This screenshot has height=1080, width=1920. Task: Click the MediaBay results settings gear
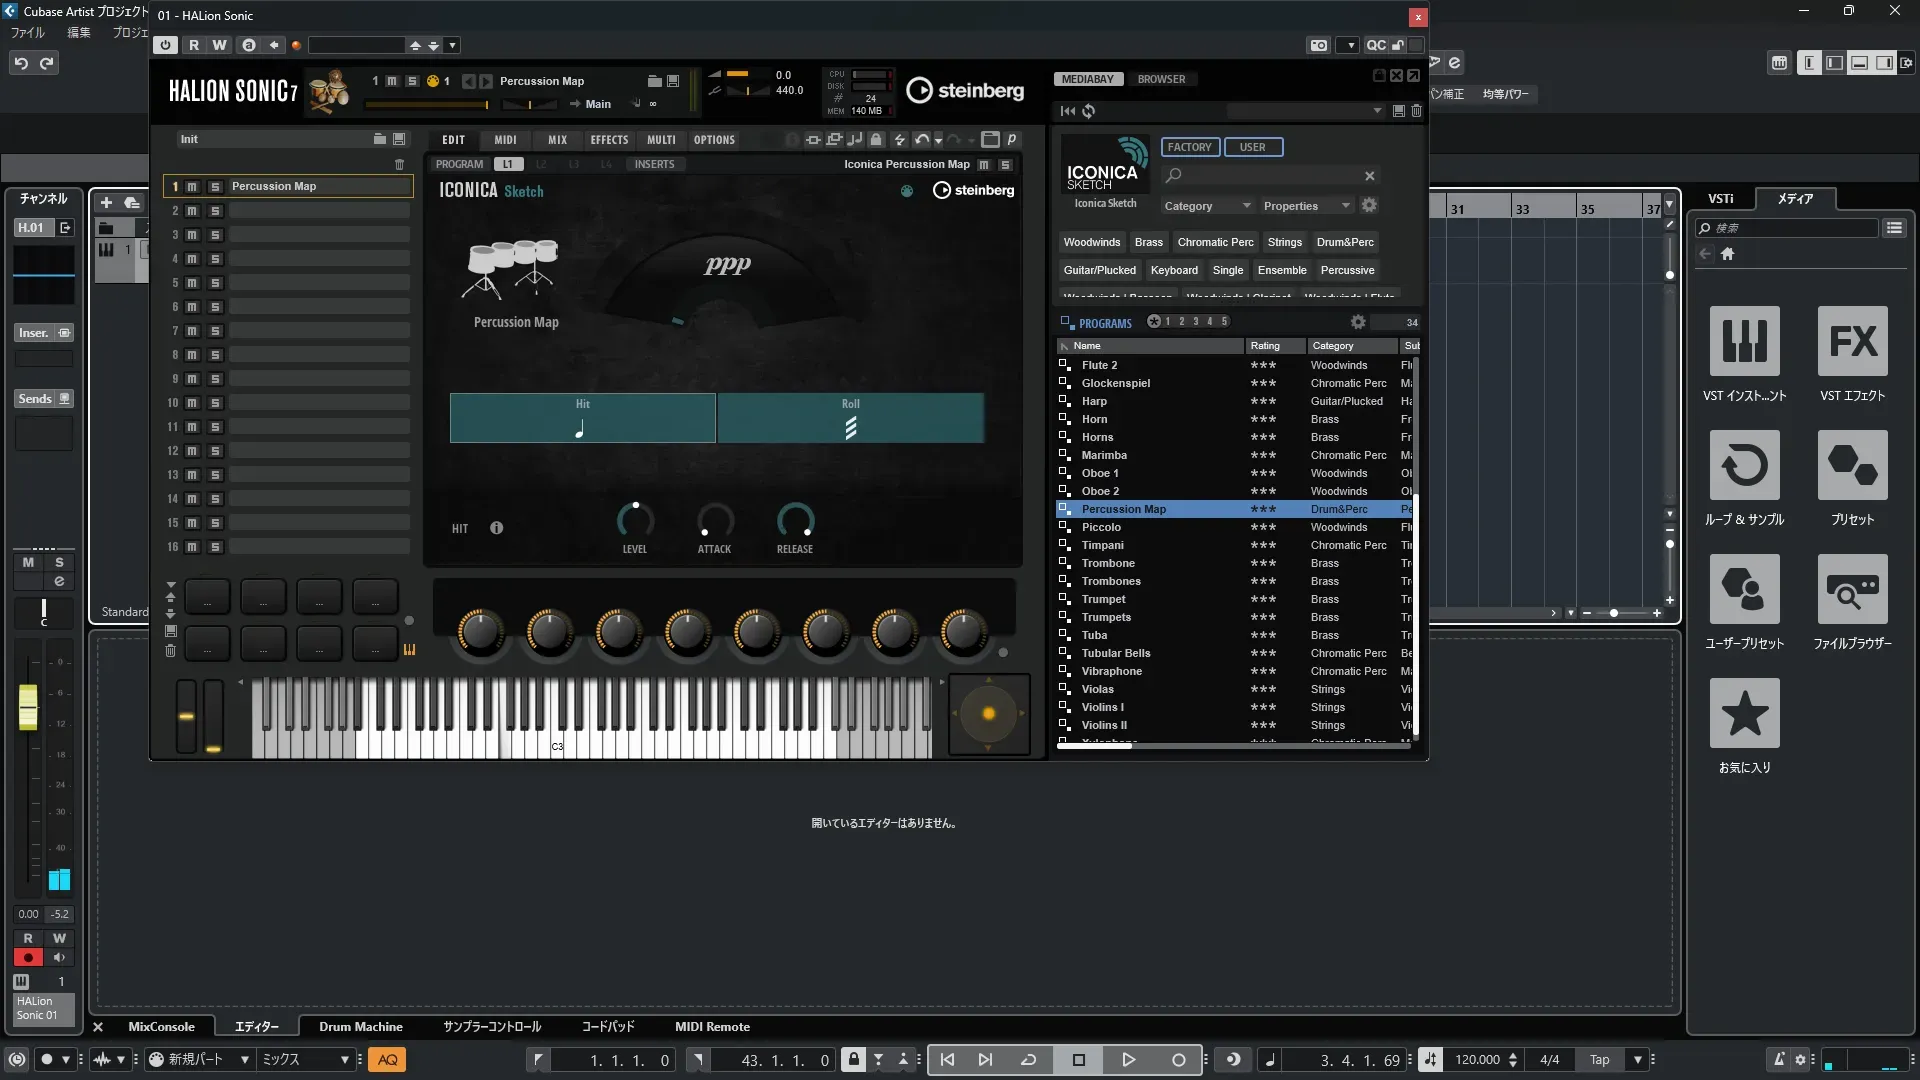point(1357,322)
